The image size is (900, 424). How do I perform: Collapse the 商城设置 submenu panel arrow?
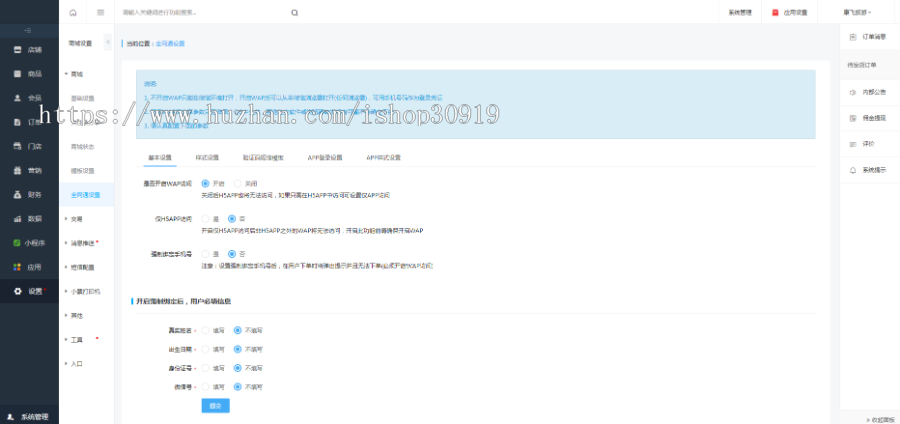108,42
